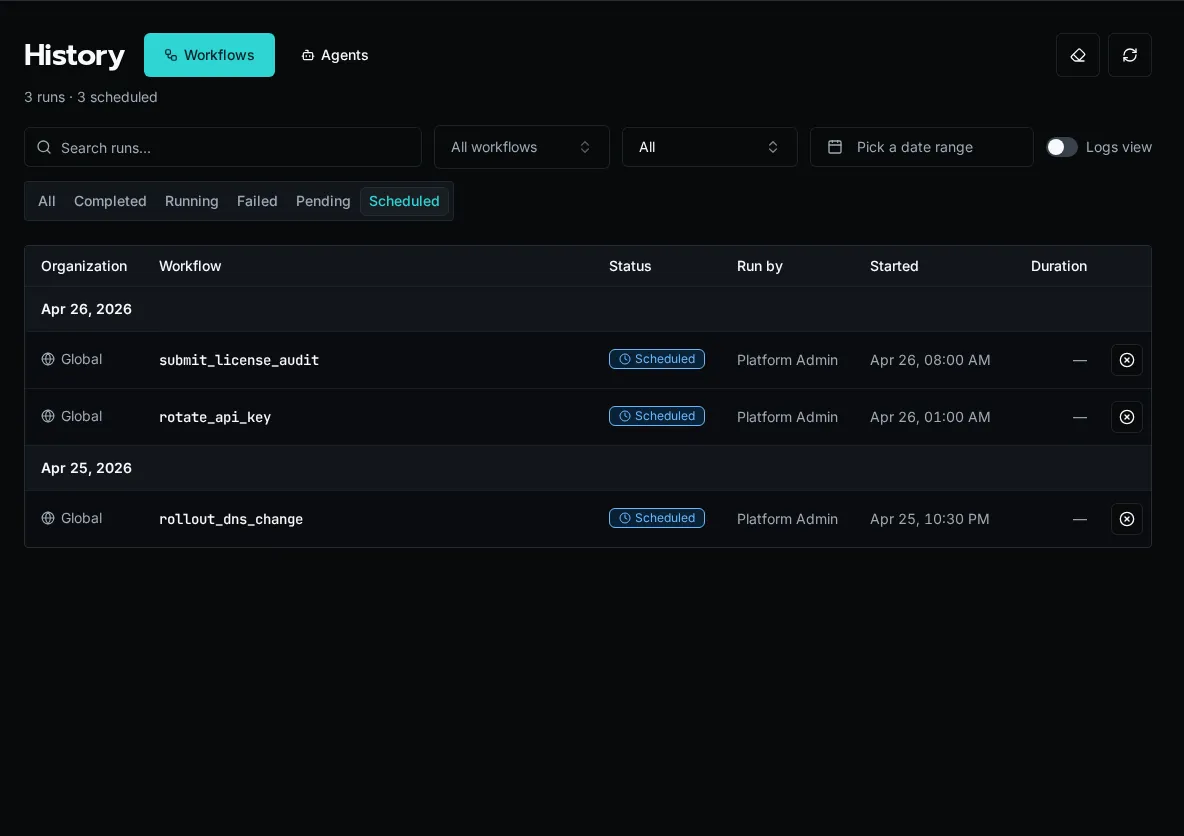Click the Apr 25, 2026 date group header
The height and width of the screenshot is (836, 1184).
588,468
